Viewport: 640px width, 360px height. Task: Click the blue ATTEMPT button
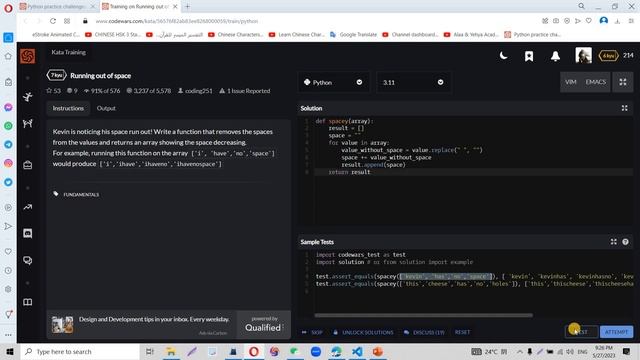(x=616, y=332)
